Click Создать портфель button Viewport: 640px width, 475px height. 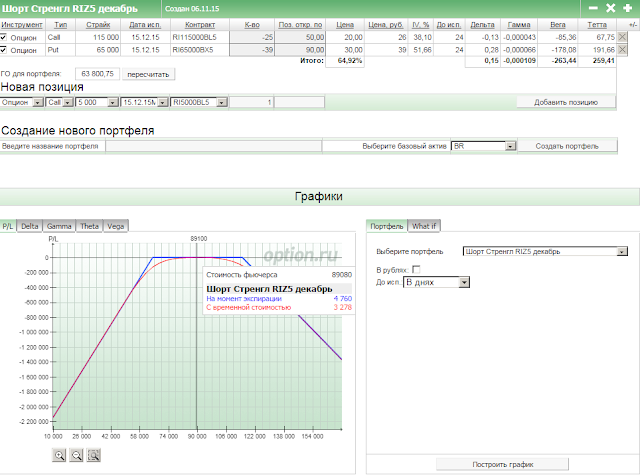click(x=567, y=146)
